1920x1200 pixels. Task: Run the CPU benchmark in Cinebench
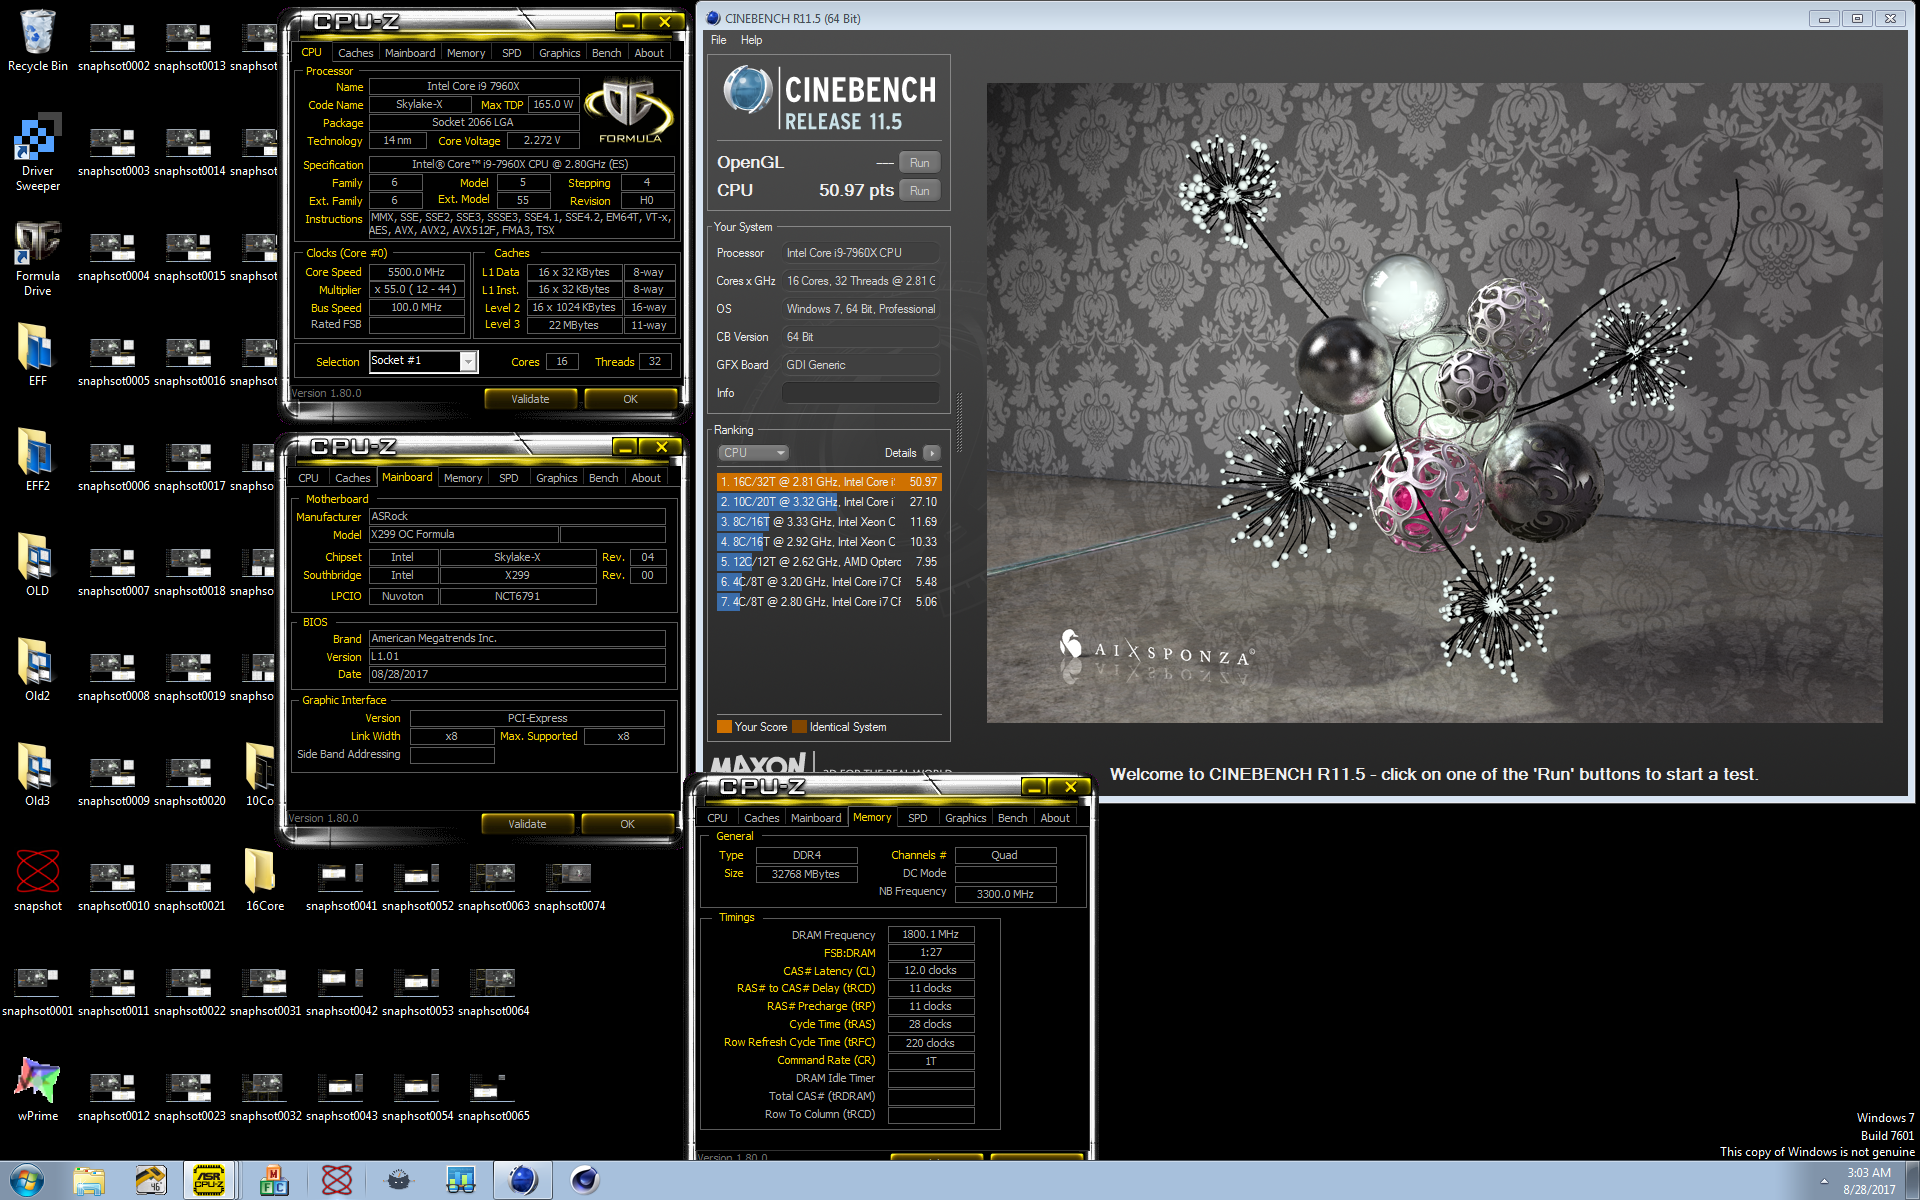pyautogui.click(x=919, y=191)
